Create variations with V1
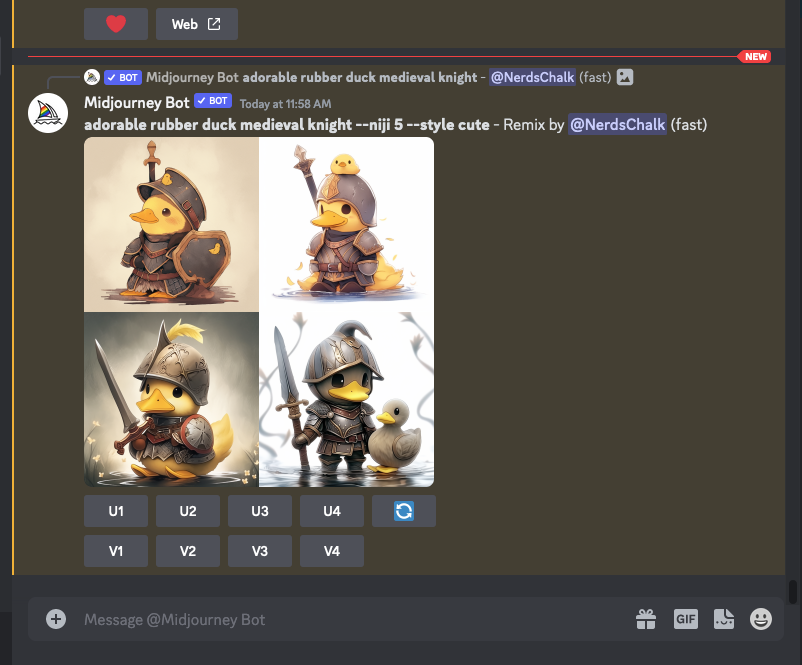Screen dimensions: 802x665 click(116, 551)
